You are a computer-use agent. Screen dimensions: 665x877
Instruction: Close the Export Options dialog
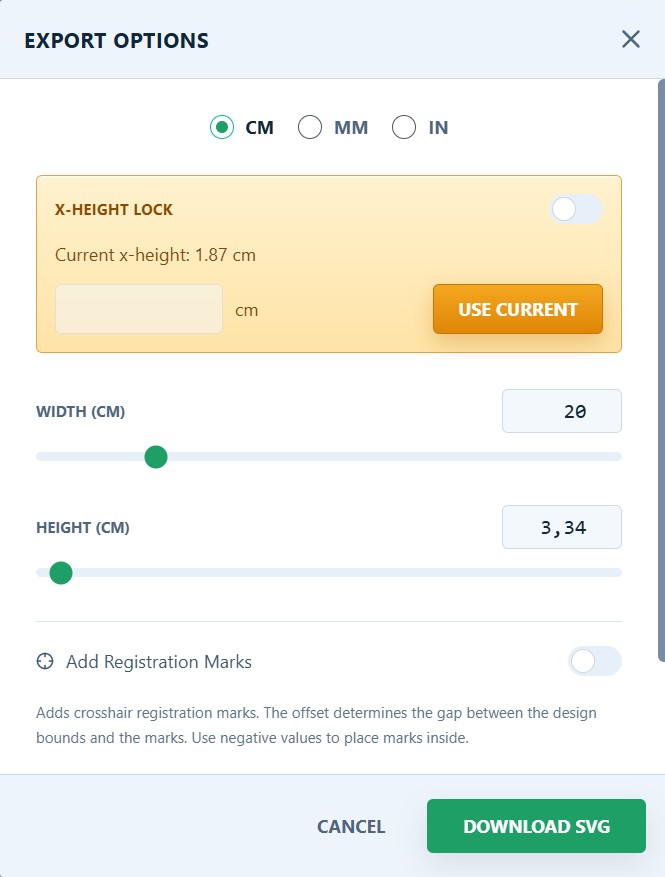pos(631,39)
